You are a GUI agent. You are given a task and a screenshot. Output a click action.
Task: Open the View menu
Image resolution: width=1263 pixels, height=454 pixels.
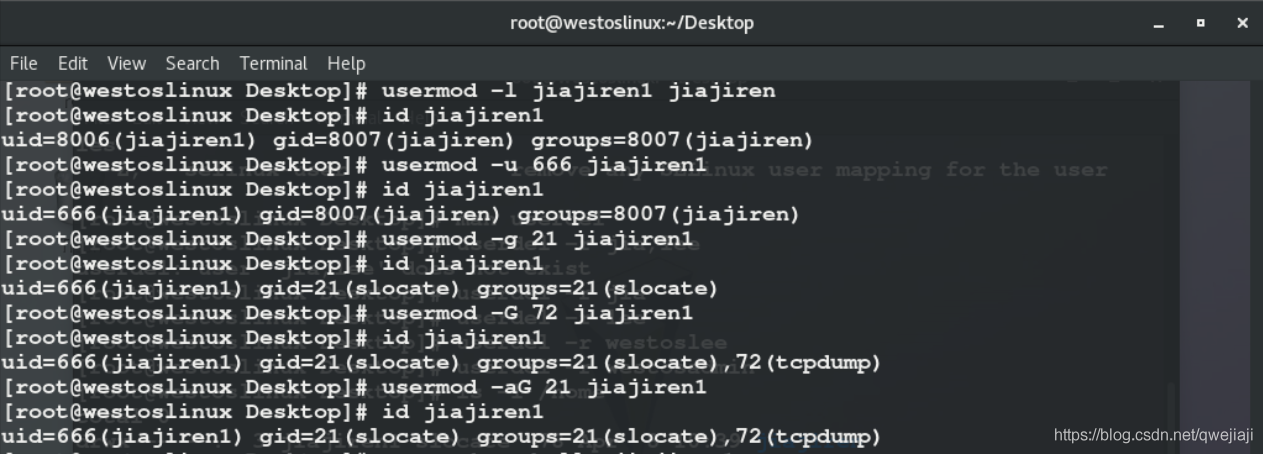point(126,63)
